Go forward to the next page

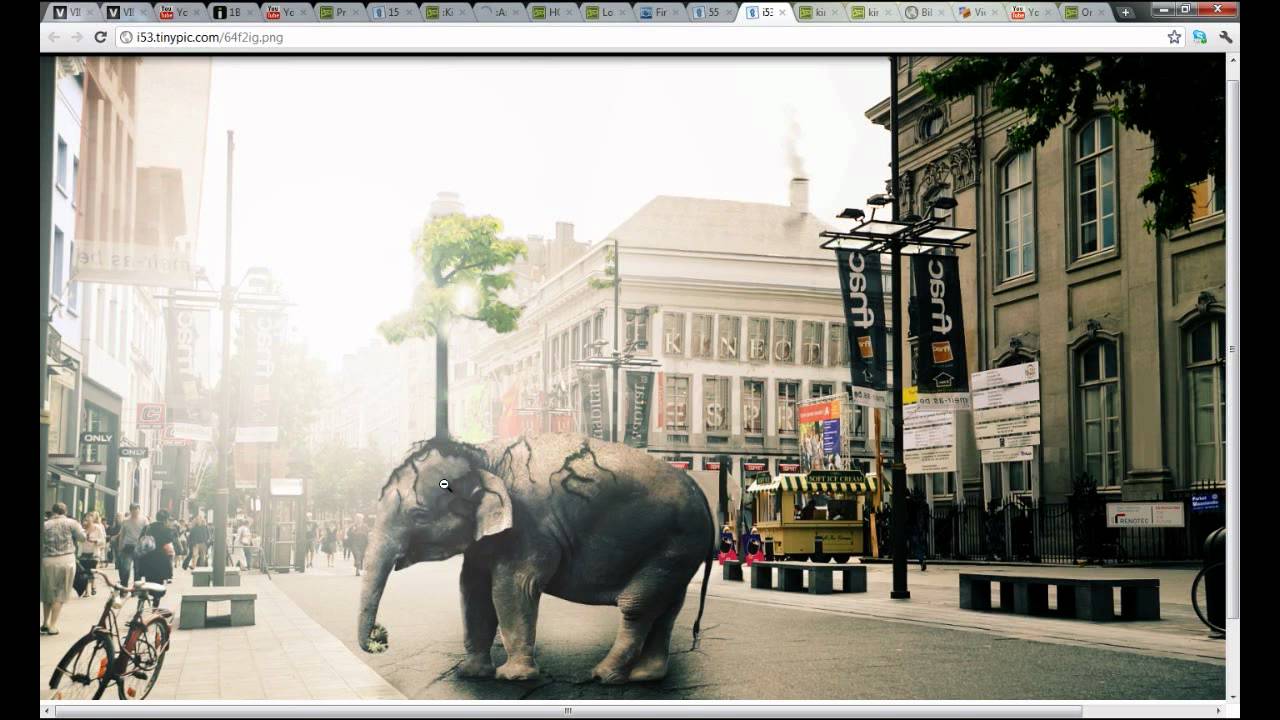pyautogui.click(x=77, y=37)
